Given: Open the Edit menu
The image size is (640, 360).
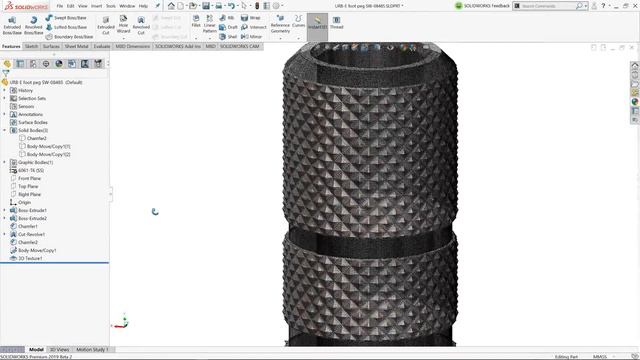Looking at the screenshot, I should [x=71, y=6].
